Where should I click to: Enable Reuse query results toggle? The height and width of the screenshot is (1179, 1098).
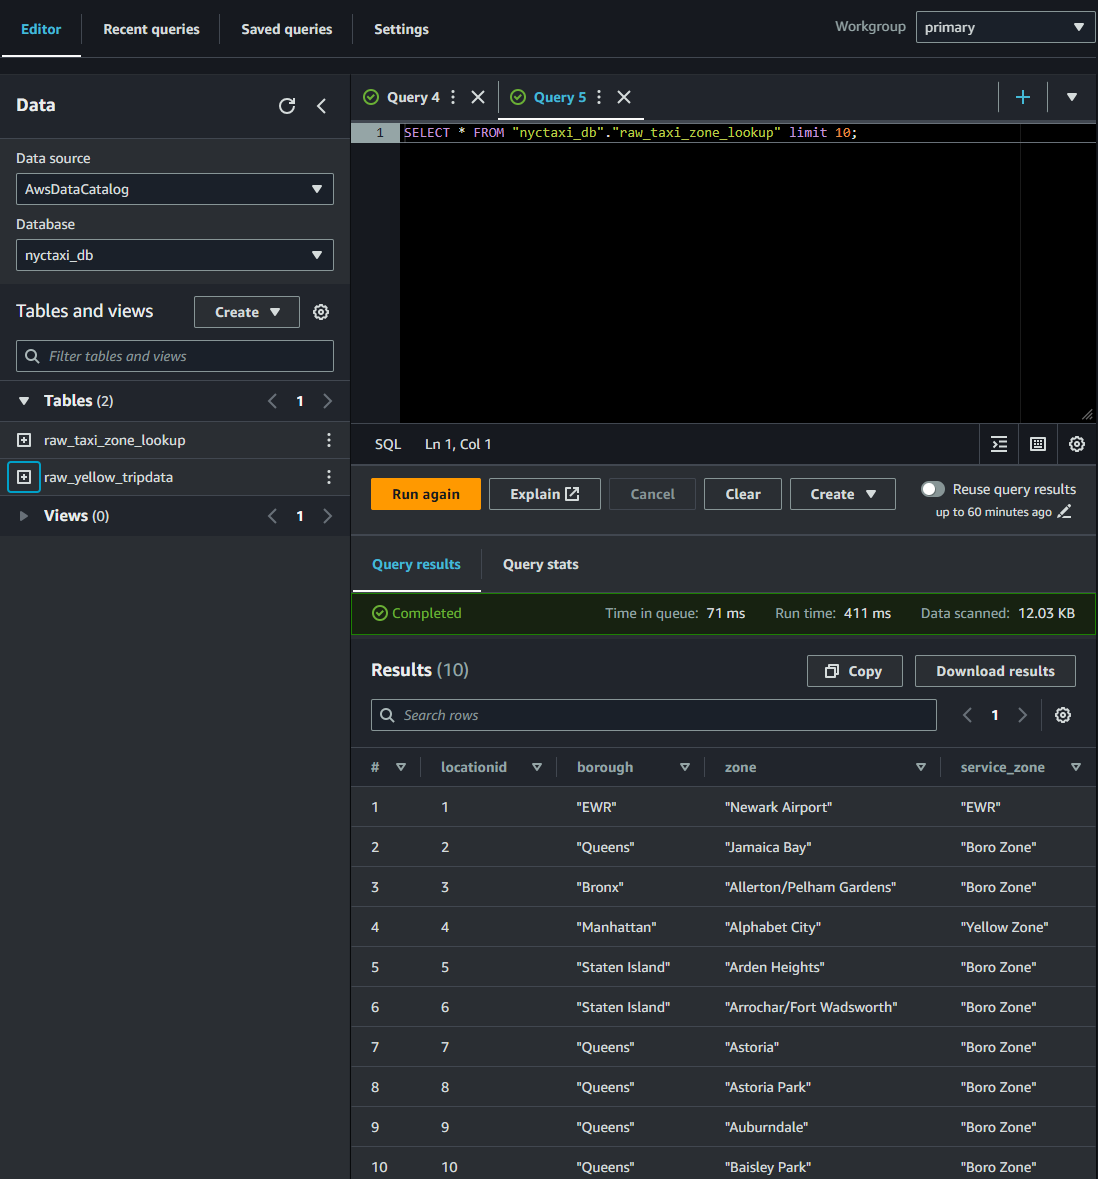(x=933, y=489)
